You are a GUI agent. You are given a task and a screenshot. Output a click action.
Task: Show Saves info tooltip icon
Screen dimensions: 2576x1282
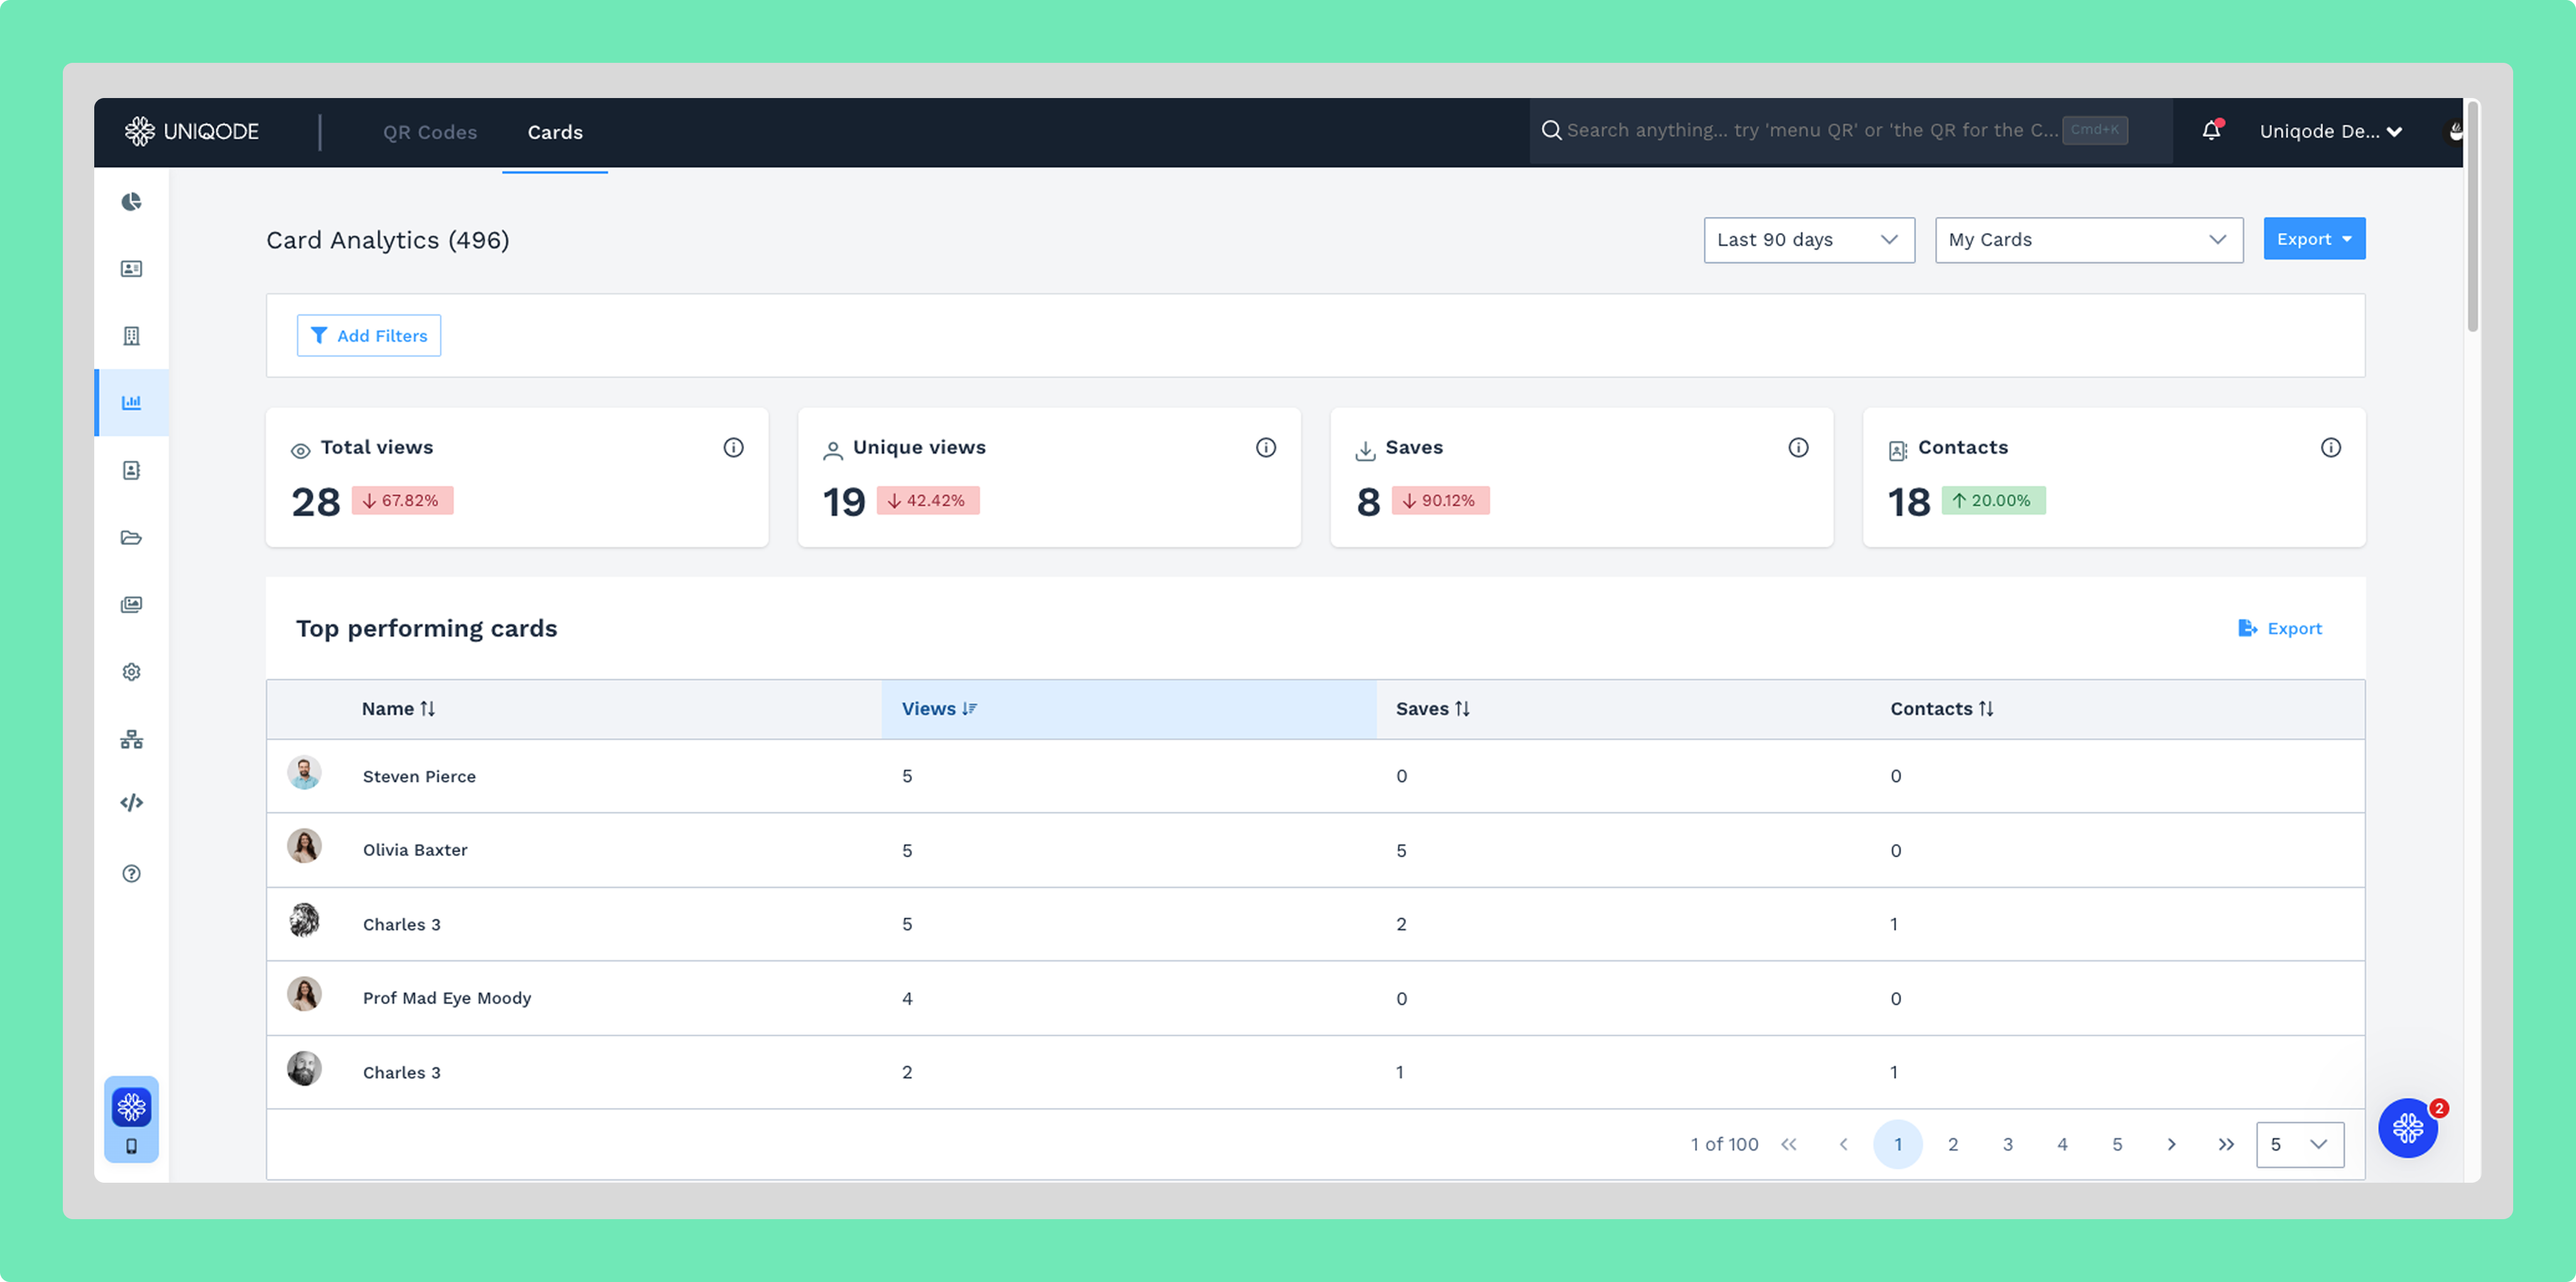pos(1798,447)
